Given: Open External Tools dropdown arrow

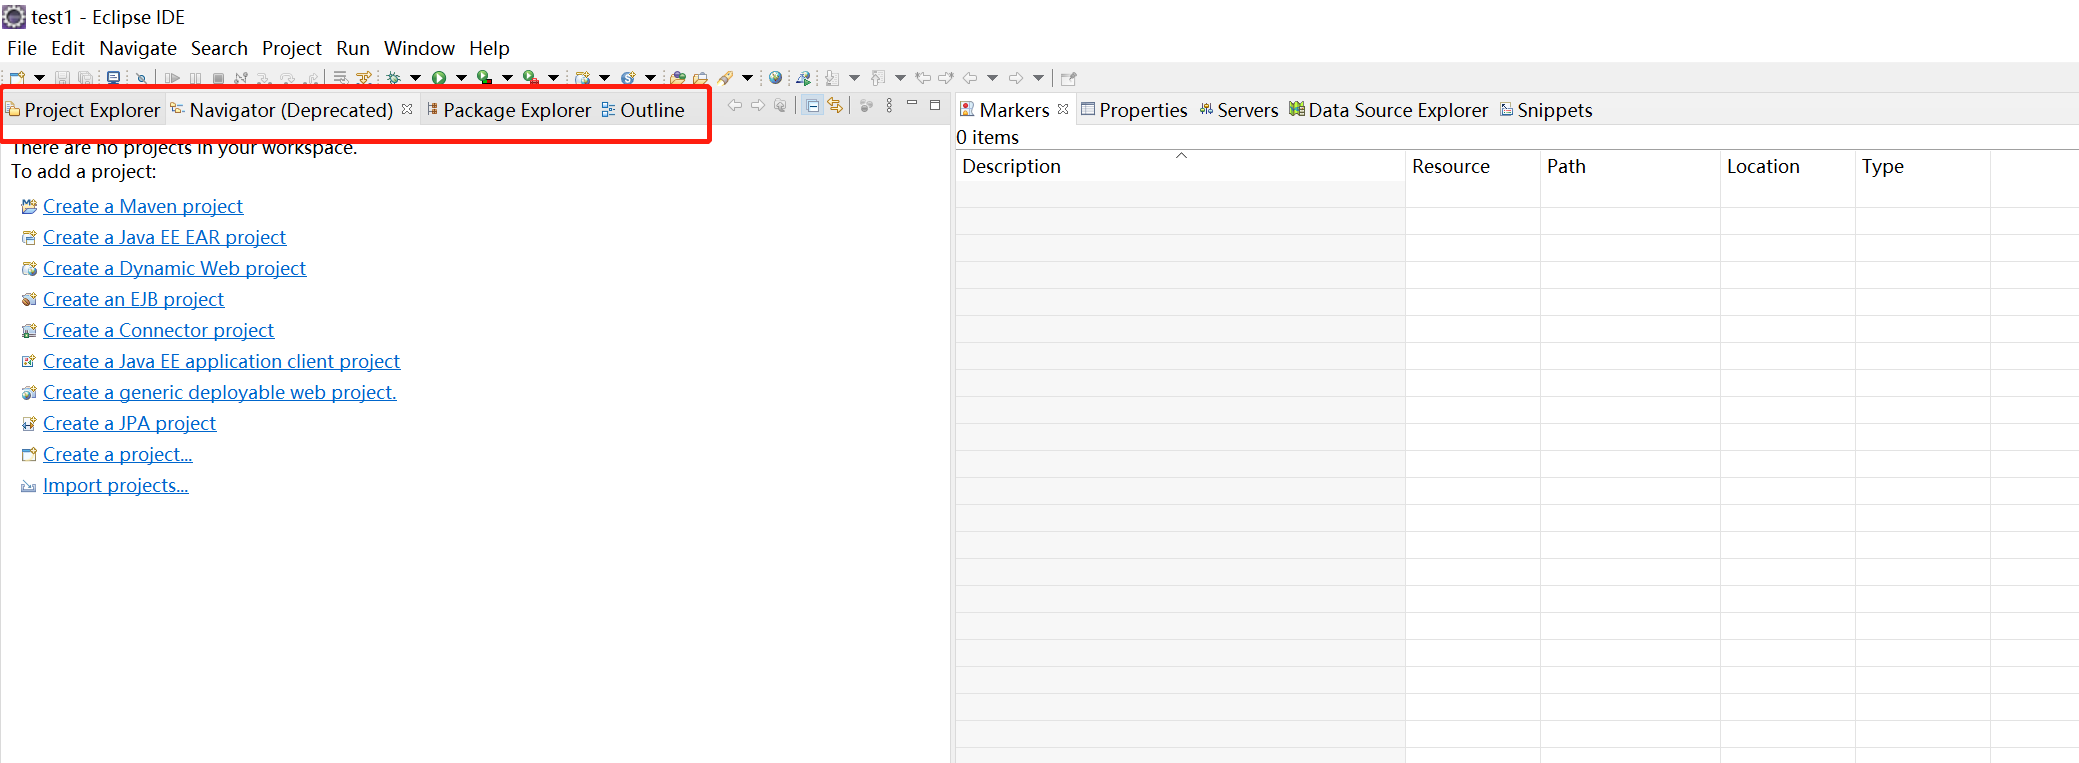Looking at the screenshot, I should (553, 77).
